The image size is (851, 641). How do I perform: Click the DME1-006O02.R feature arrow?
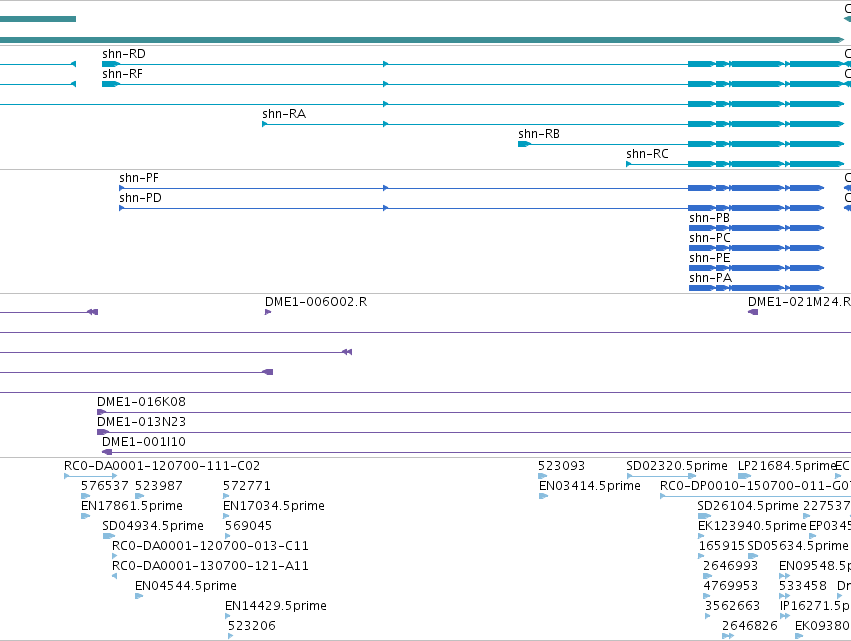coord(268,312)
